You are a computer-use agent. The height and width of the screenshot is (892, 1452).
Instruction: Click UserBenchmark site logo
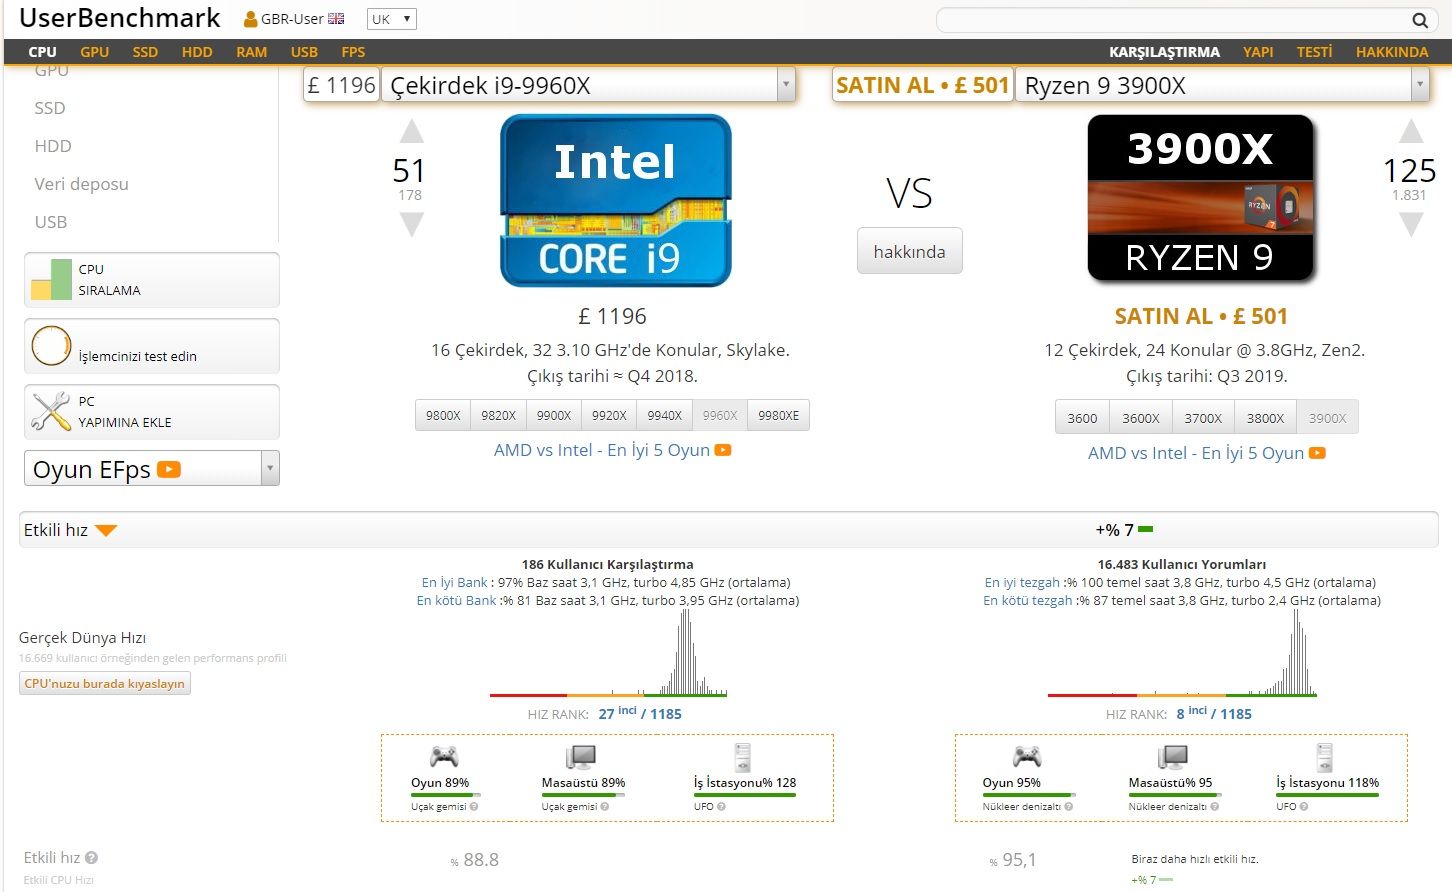[120, 18]
